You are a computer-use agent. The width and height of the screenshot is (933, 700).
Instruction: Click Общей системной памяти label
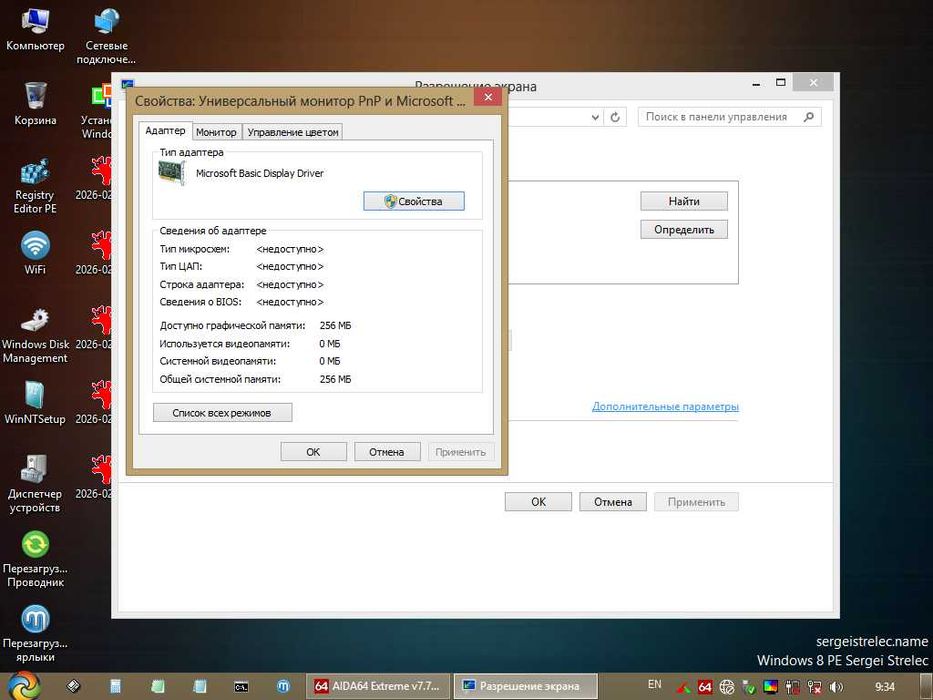click(x=220, y=379)
